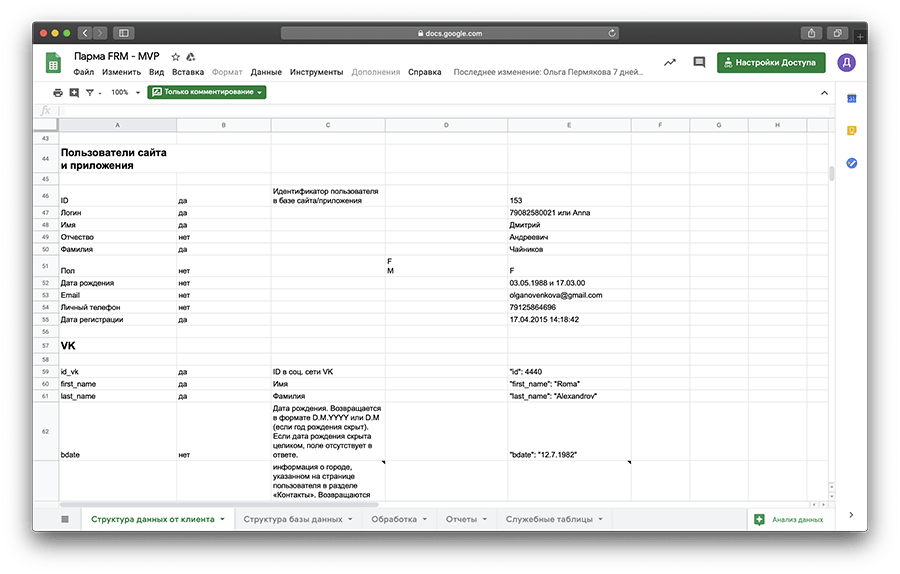Click the Настройки Доступа share button
Screen dimensions: 900x574
(770, 63)
